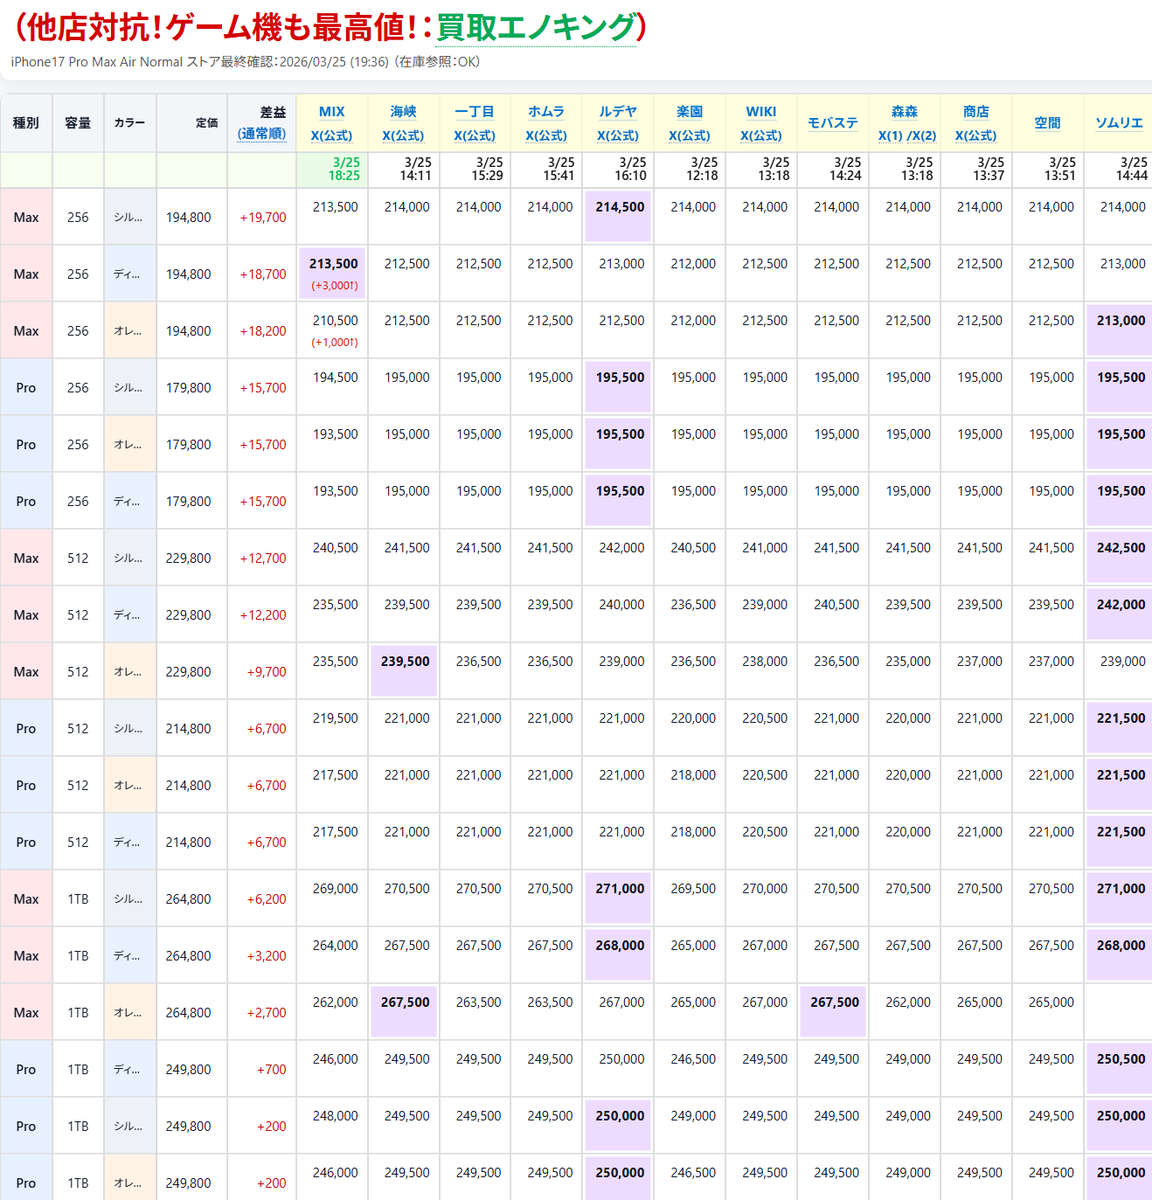The height and width of the screenshot is (1200, 1152).
Task: Open the WIKI store header link
Action: [761, 112]
